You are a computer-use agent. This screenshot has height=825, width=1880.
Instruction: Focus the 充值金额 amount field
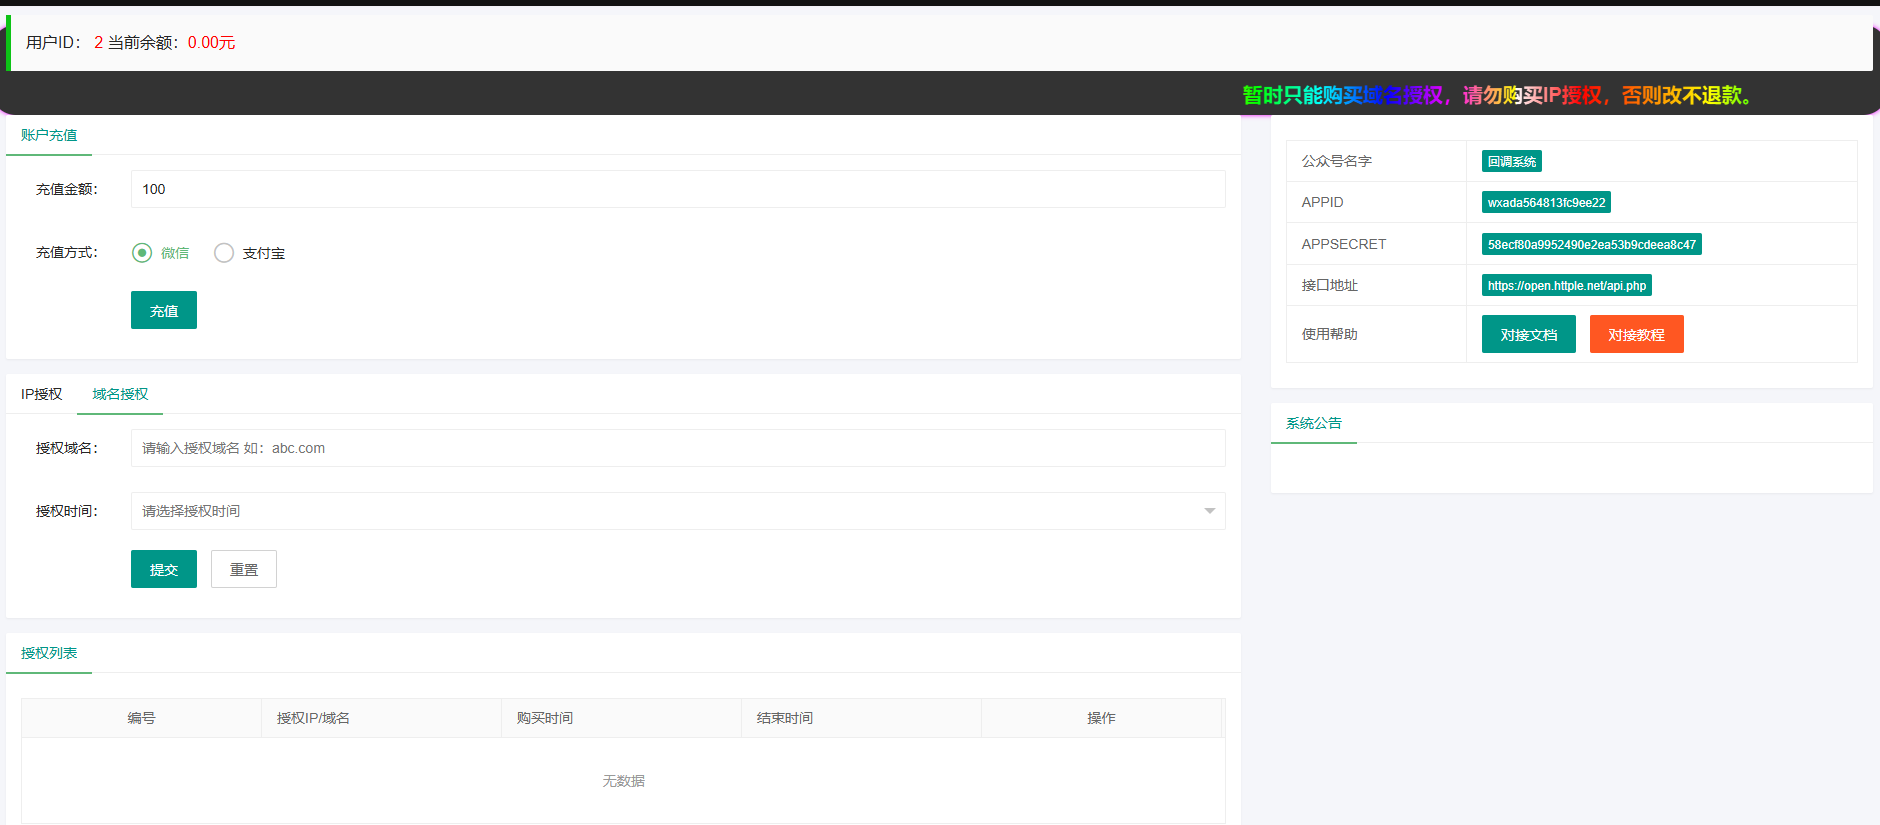click(678, 189)
